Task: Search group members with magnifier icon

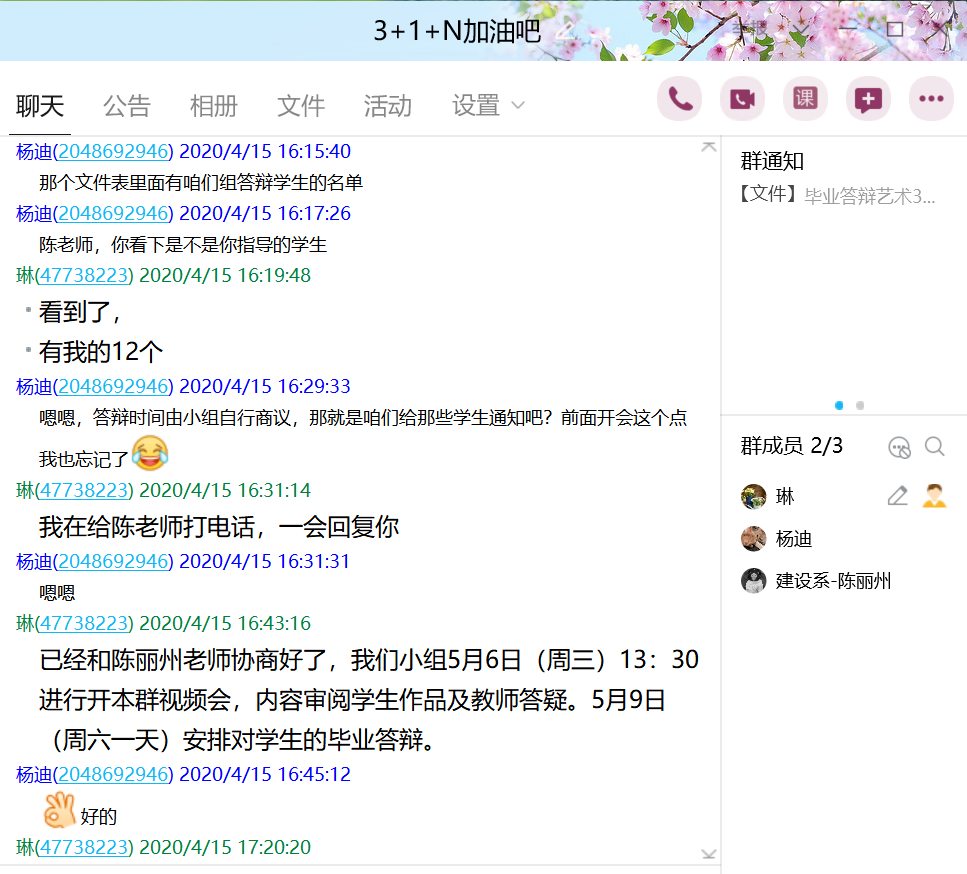Action: coord(935,447)
